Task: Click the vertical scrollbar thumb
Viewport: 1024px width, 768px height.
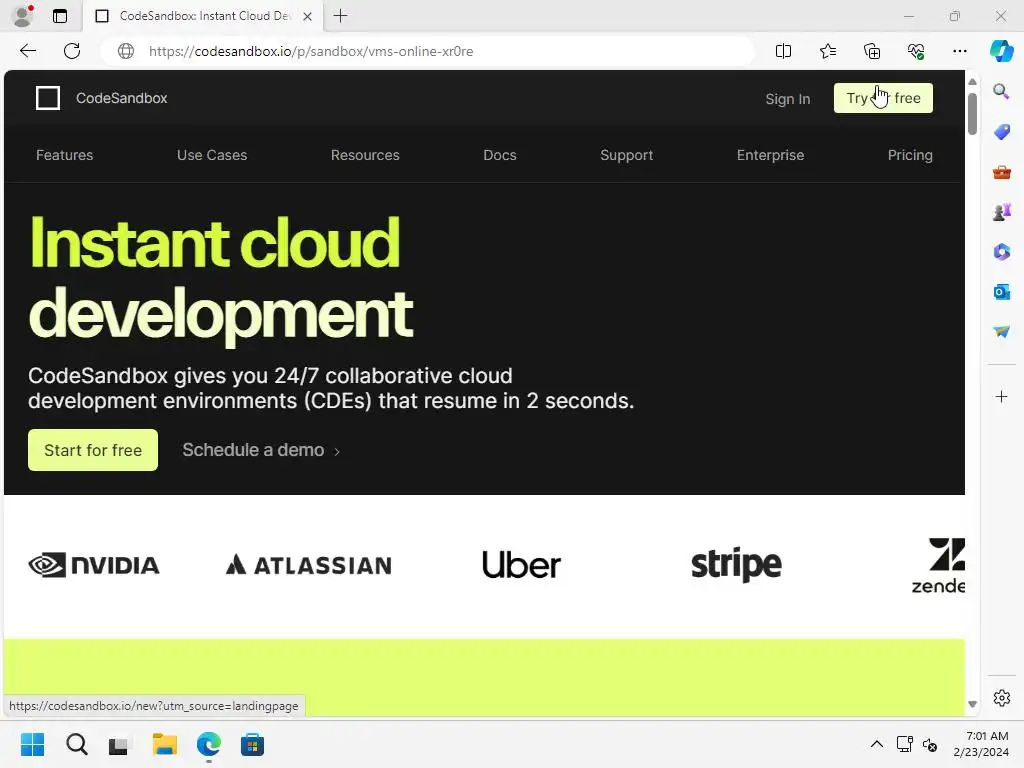Action: [972, 114]
